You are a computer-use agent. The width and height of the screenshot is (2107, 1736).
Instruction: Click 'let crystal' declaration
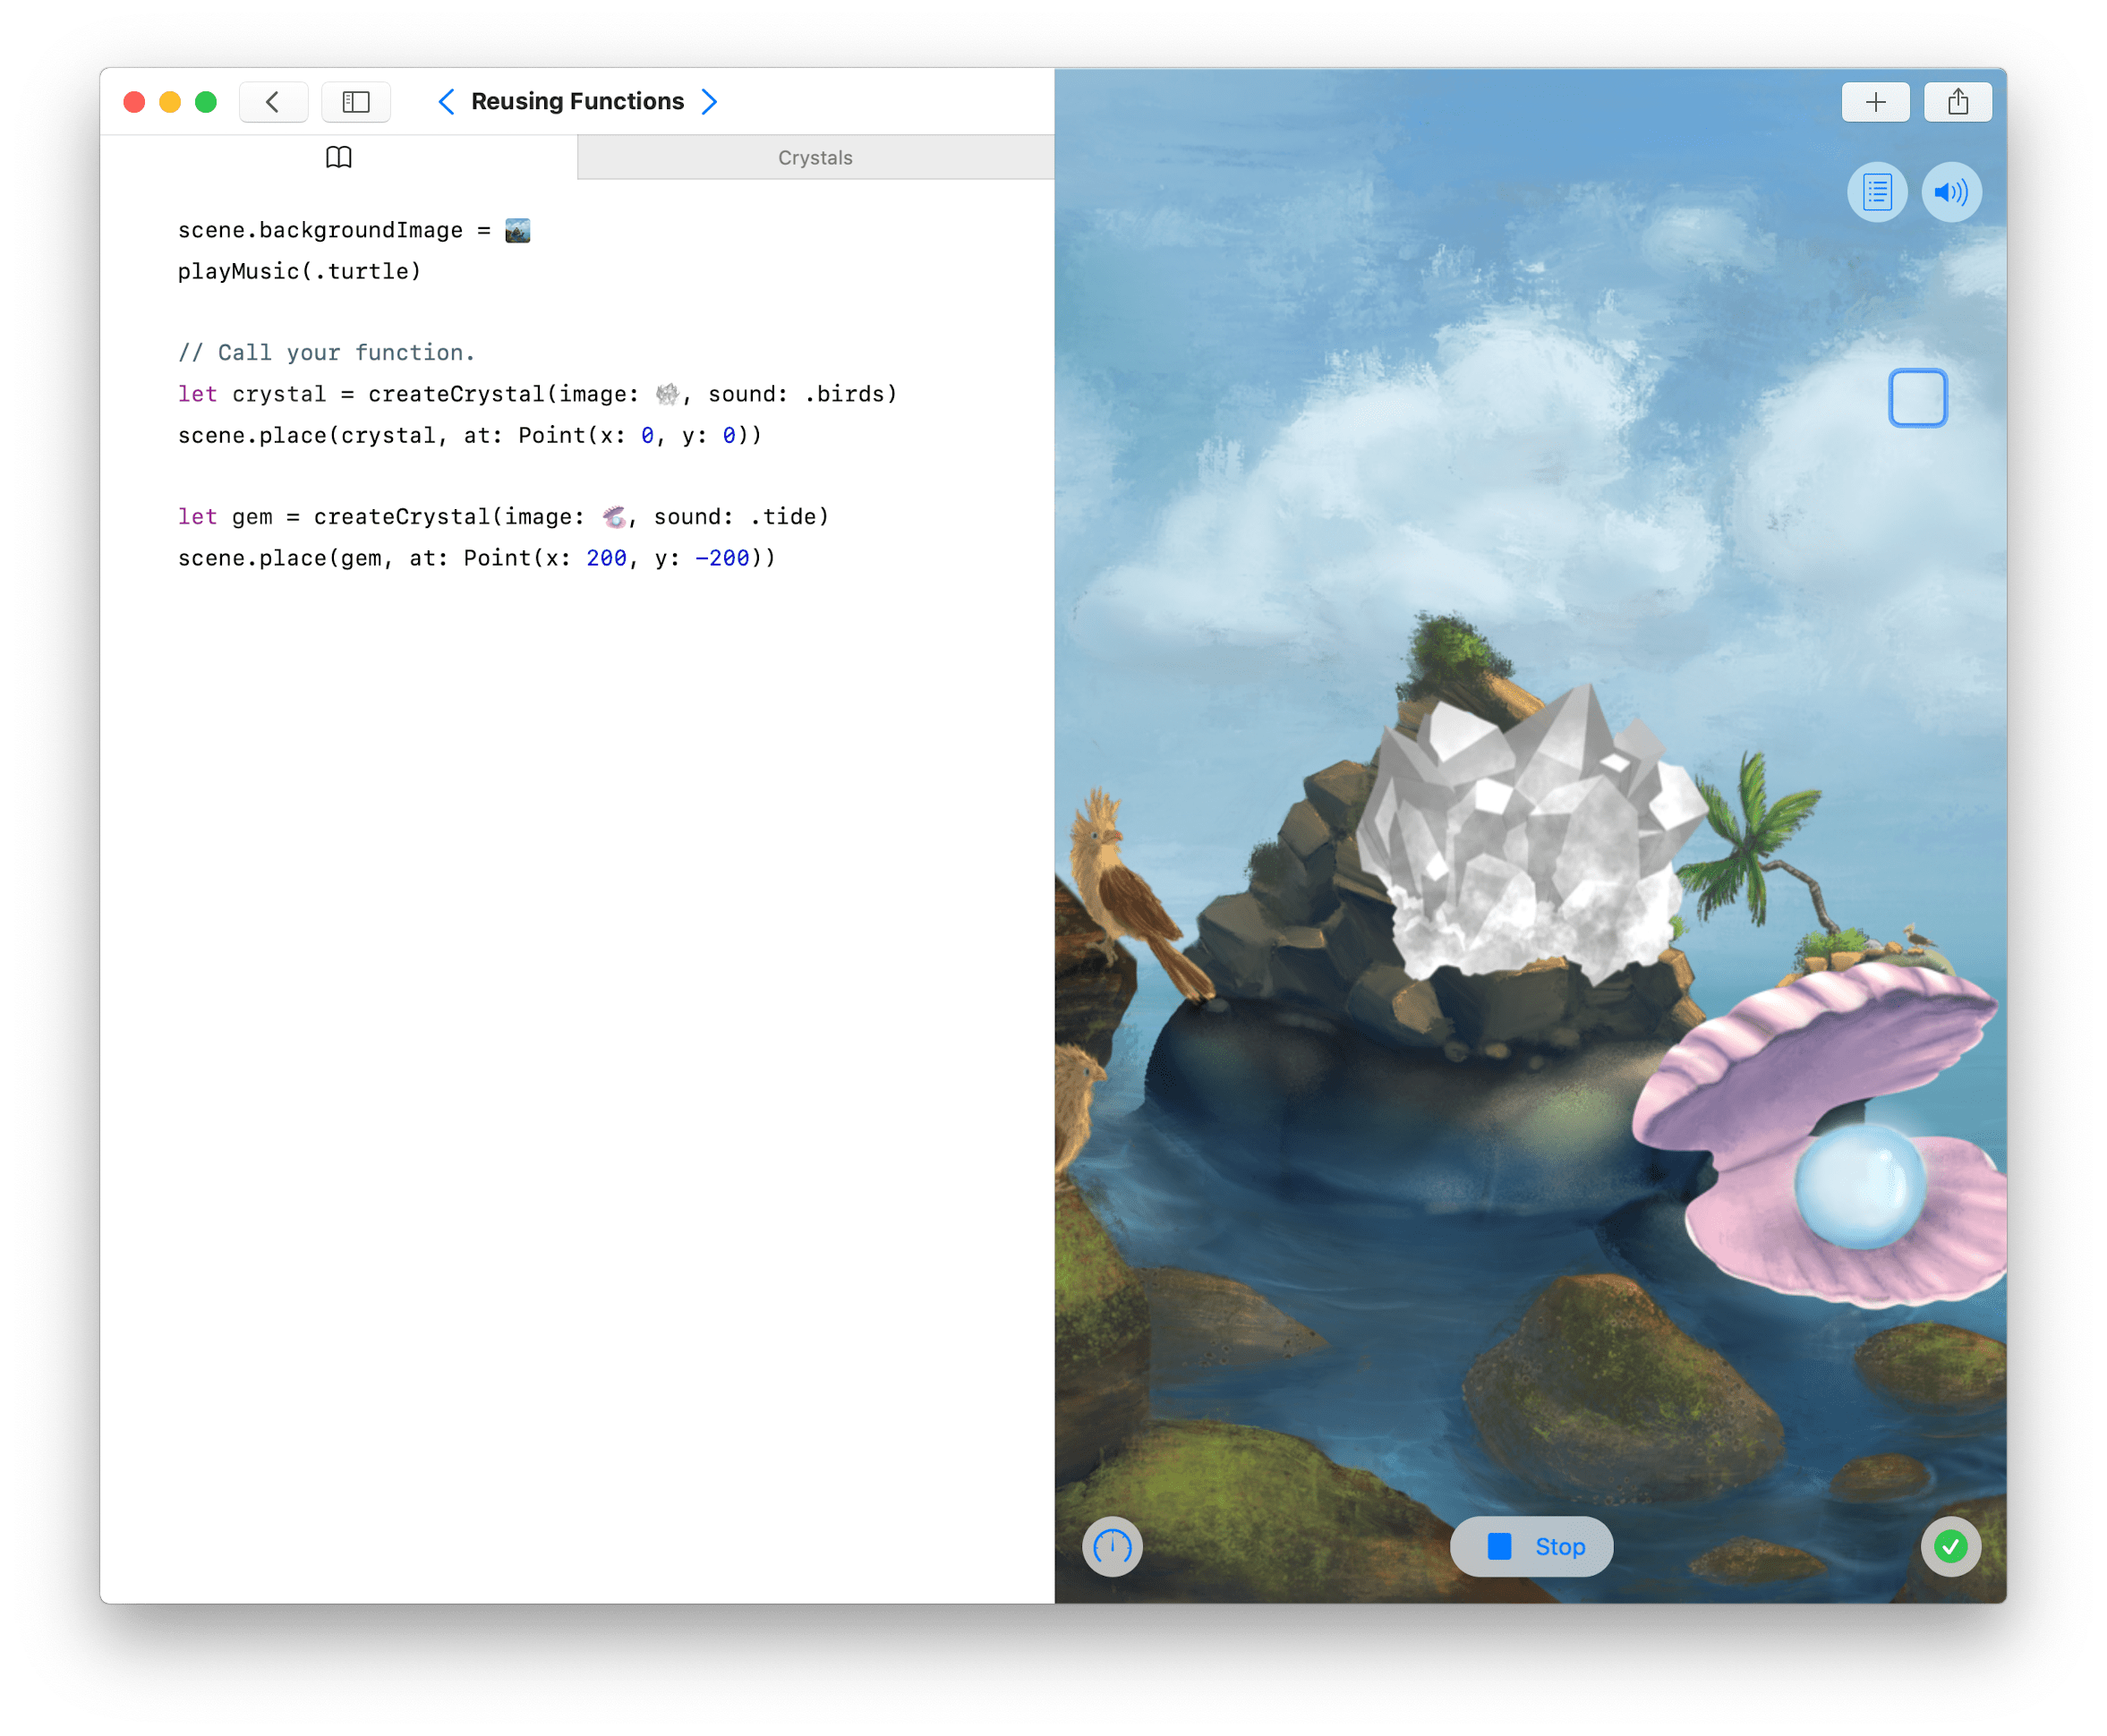[x=252, y=394]
